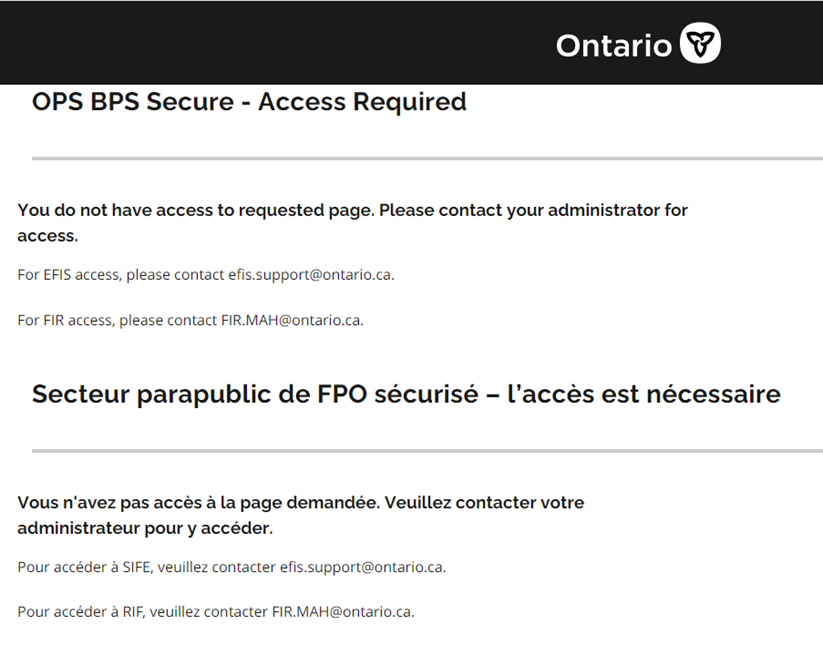Click efis.support@ontario.ca in the French section
Image resolution: width=823 pixels, height=645 pixels.
362,567
